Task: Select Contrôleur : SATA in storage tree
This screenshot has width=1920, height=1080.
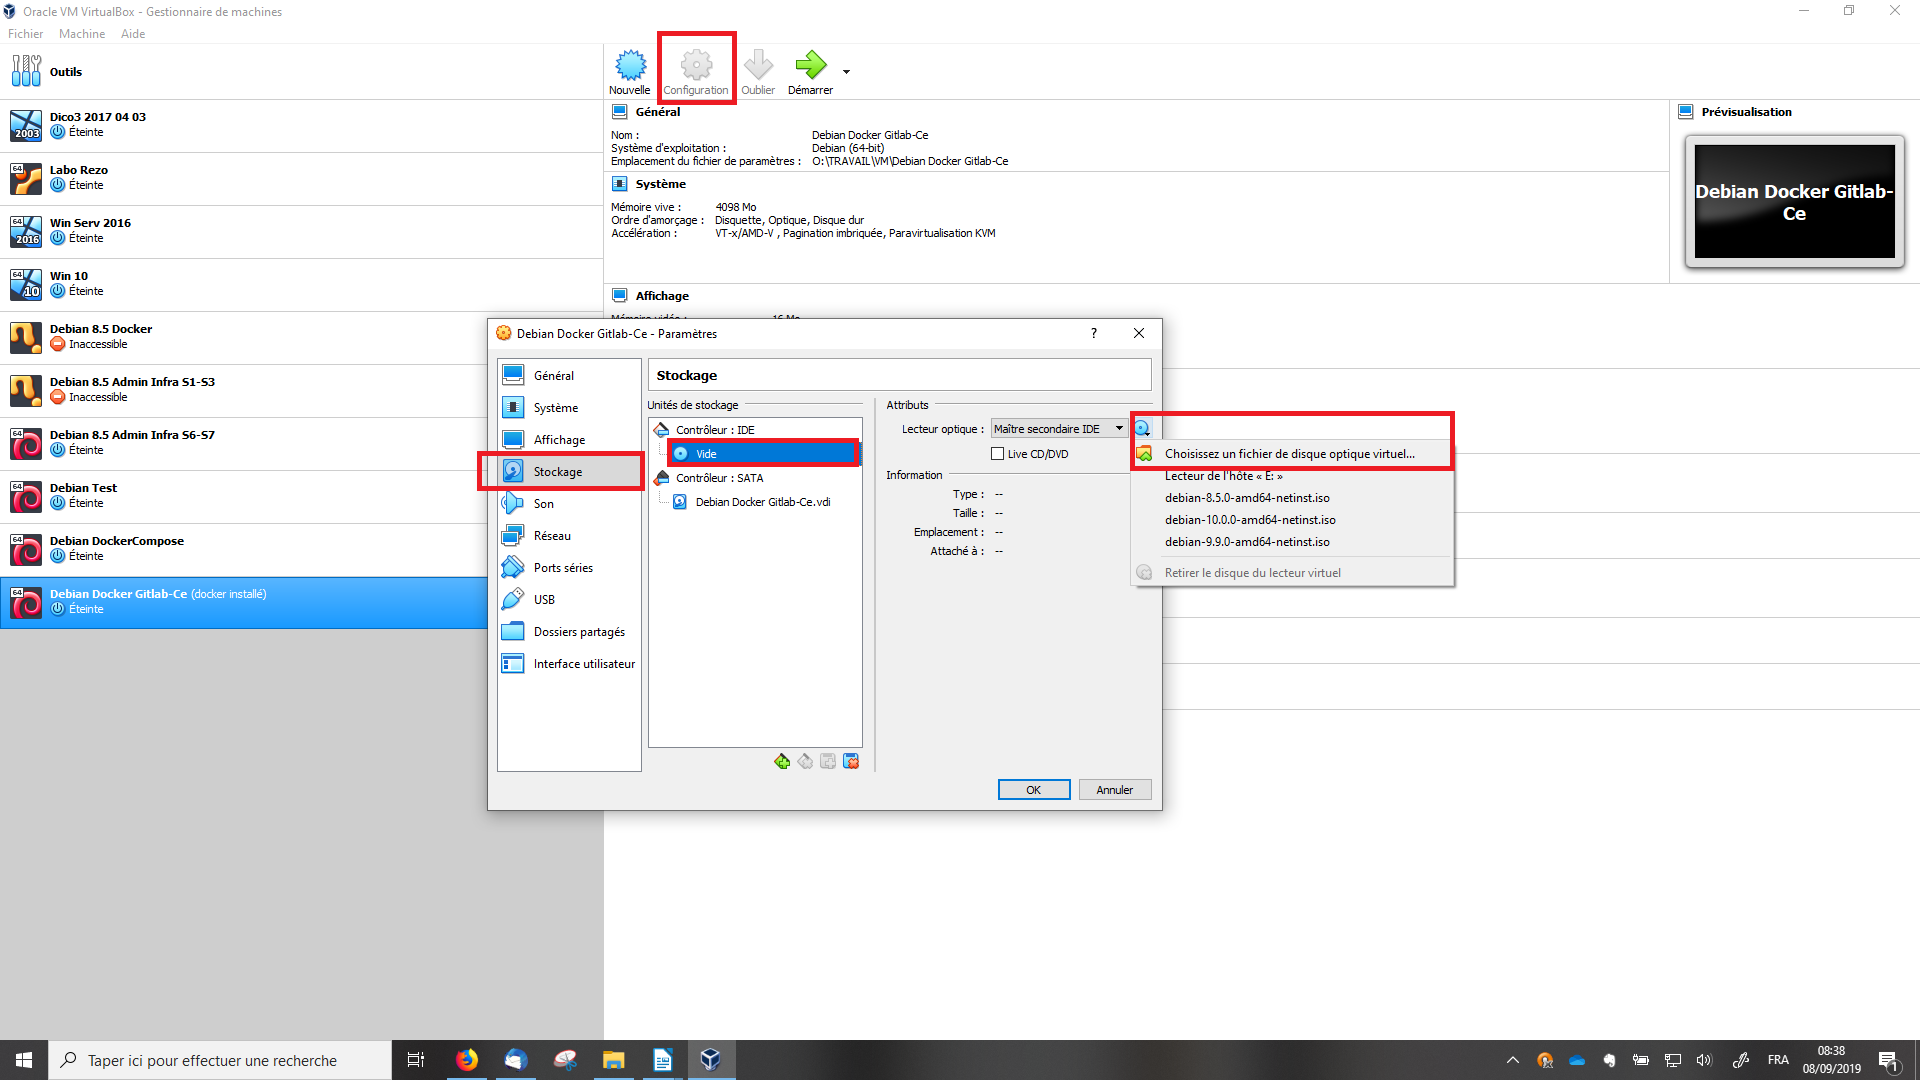Action: [x=719, y=478]
